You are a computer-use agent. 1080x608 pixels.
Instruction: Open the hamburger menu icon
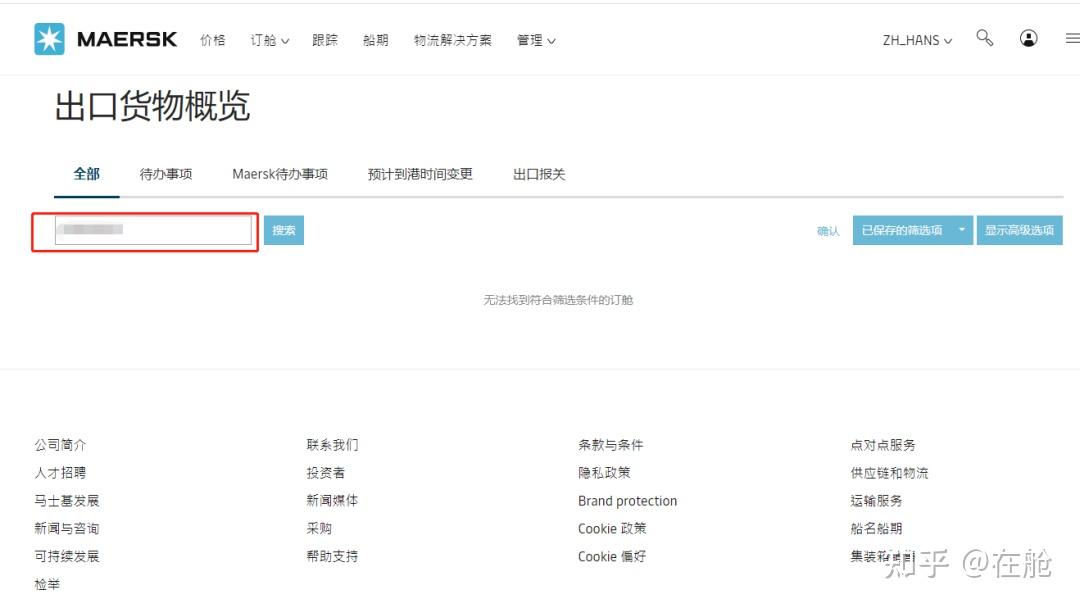tap(1071, 38)
